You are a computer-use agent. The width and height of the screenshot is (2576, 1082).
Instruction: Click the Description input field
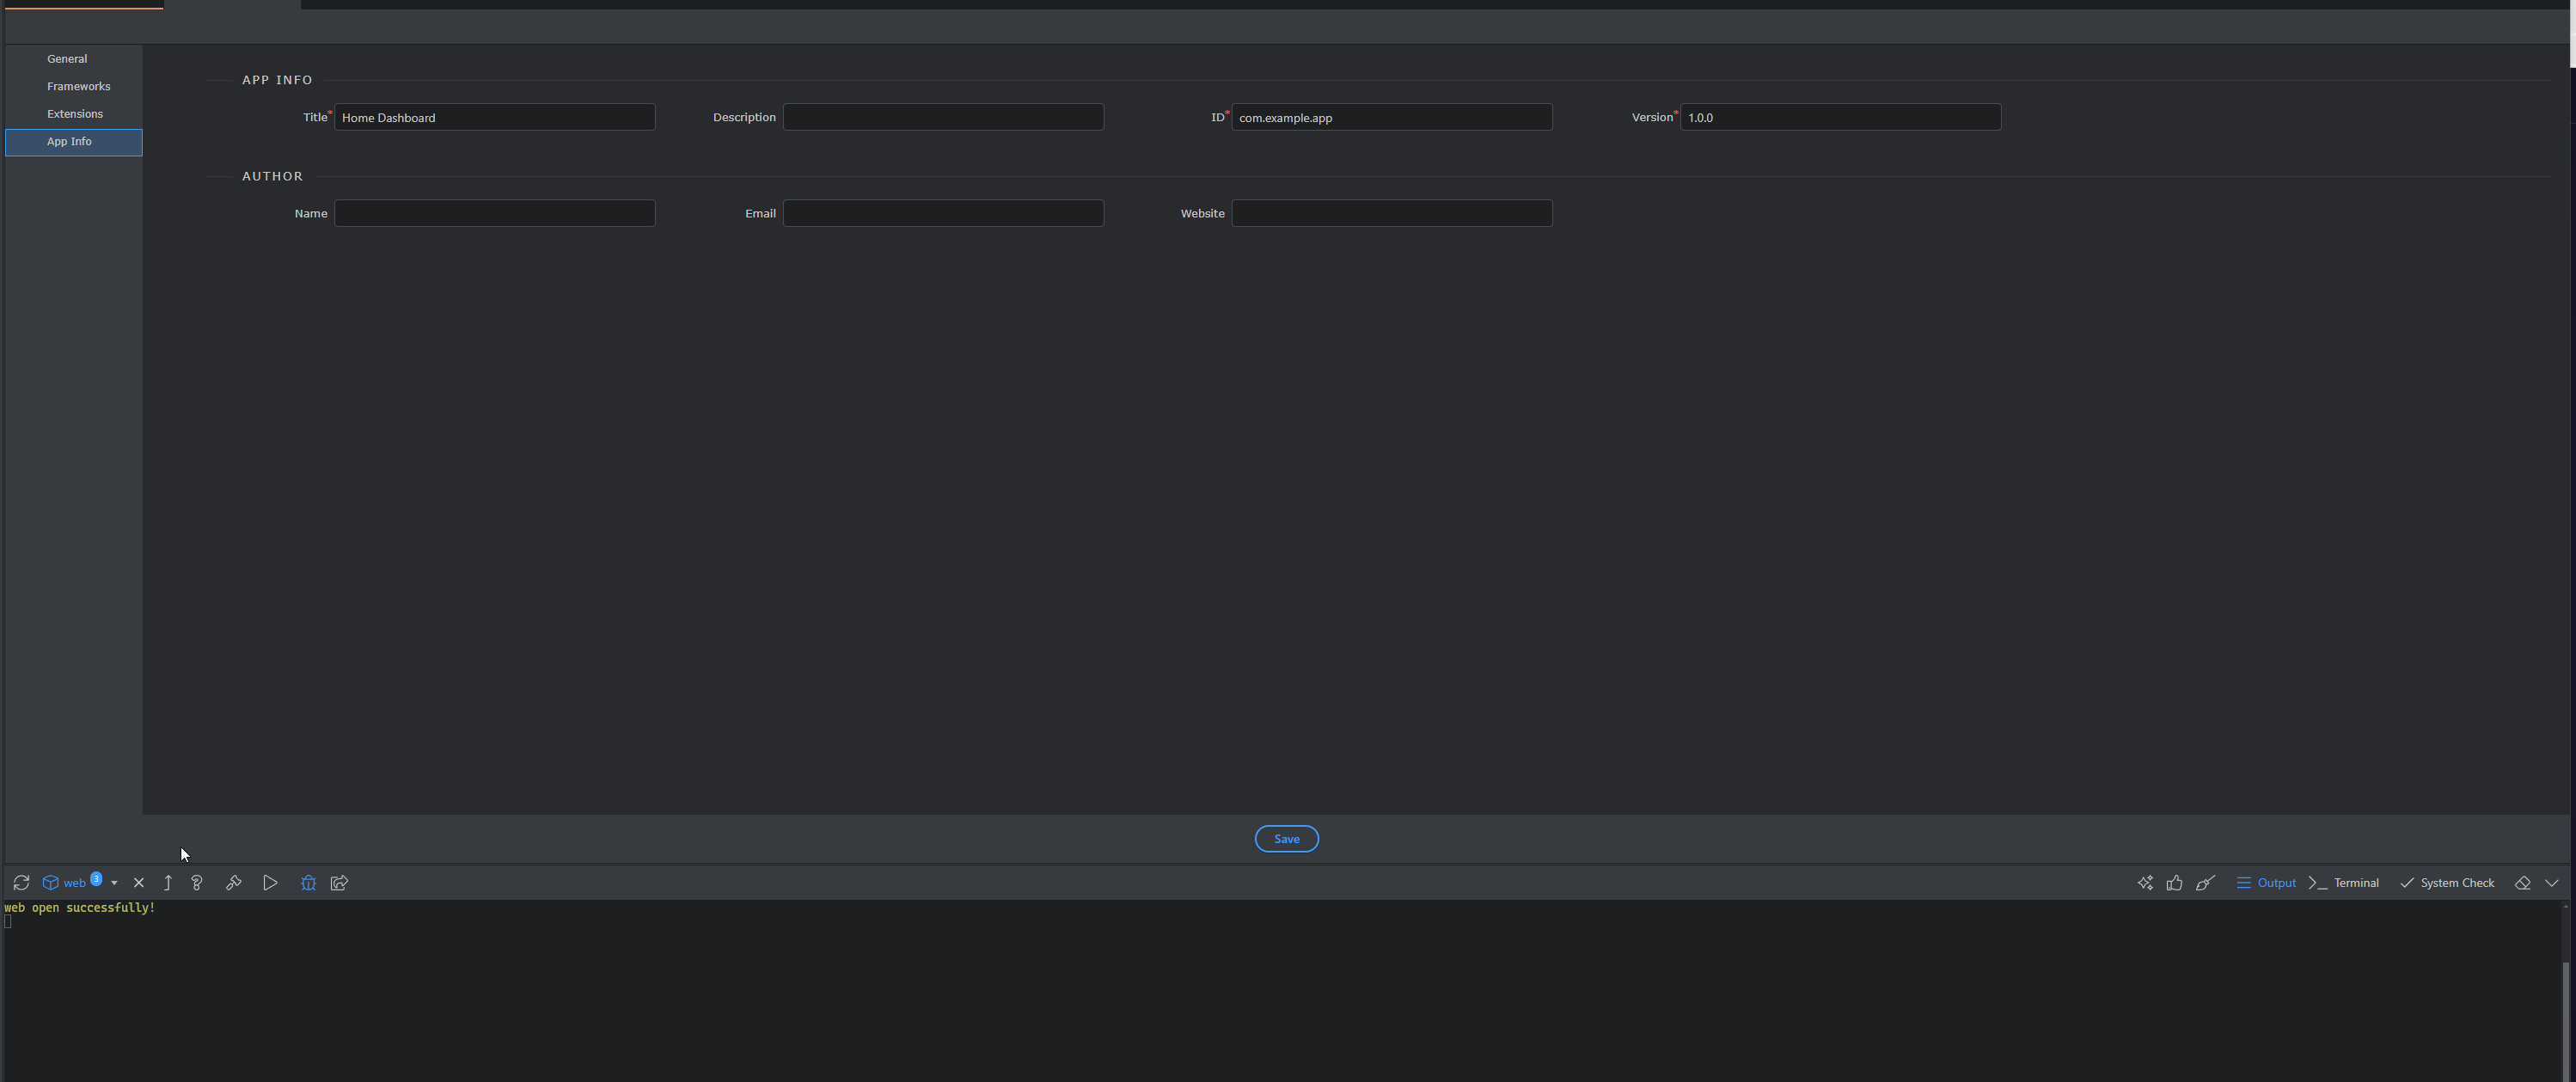point(943,117)
